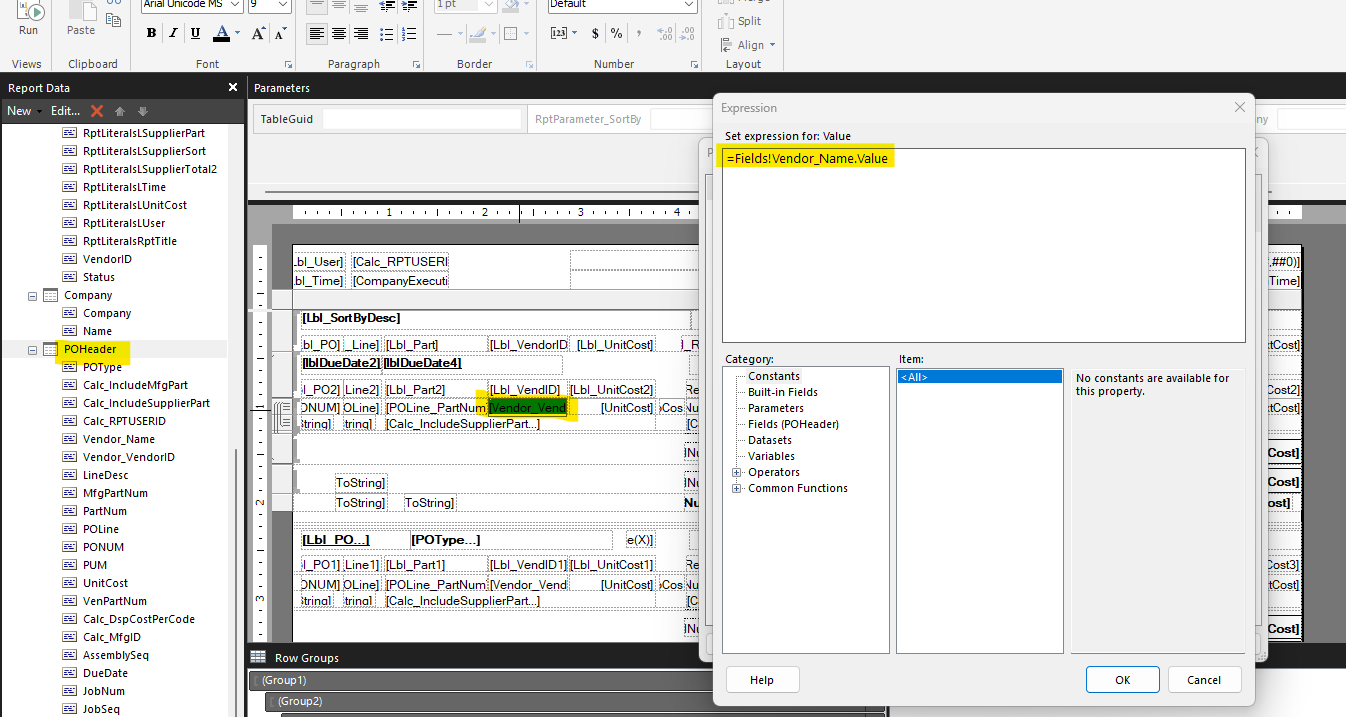Image resolution: width=1346 pixels, height=717 pixels.
Task: Click the center text alignment icon
Action: [339, 33]
